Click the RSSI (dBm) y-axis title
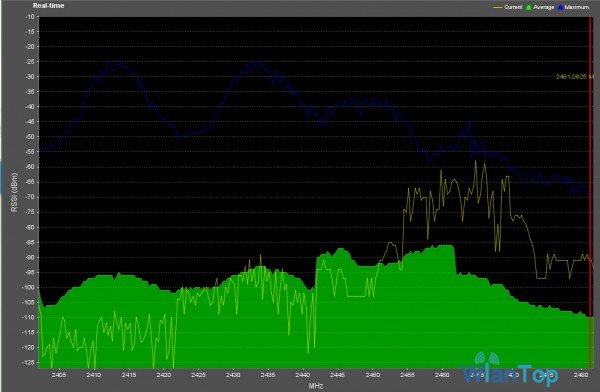Screen dimensions: 600x392 (x=14, y=192)
